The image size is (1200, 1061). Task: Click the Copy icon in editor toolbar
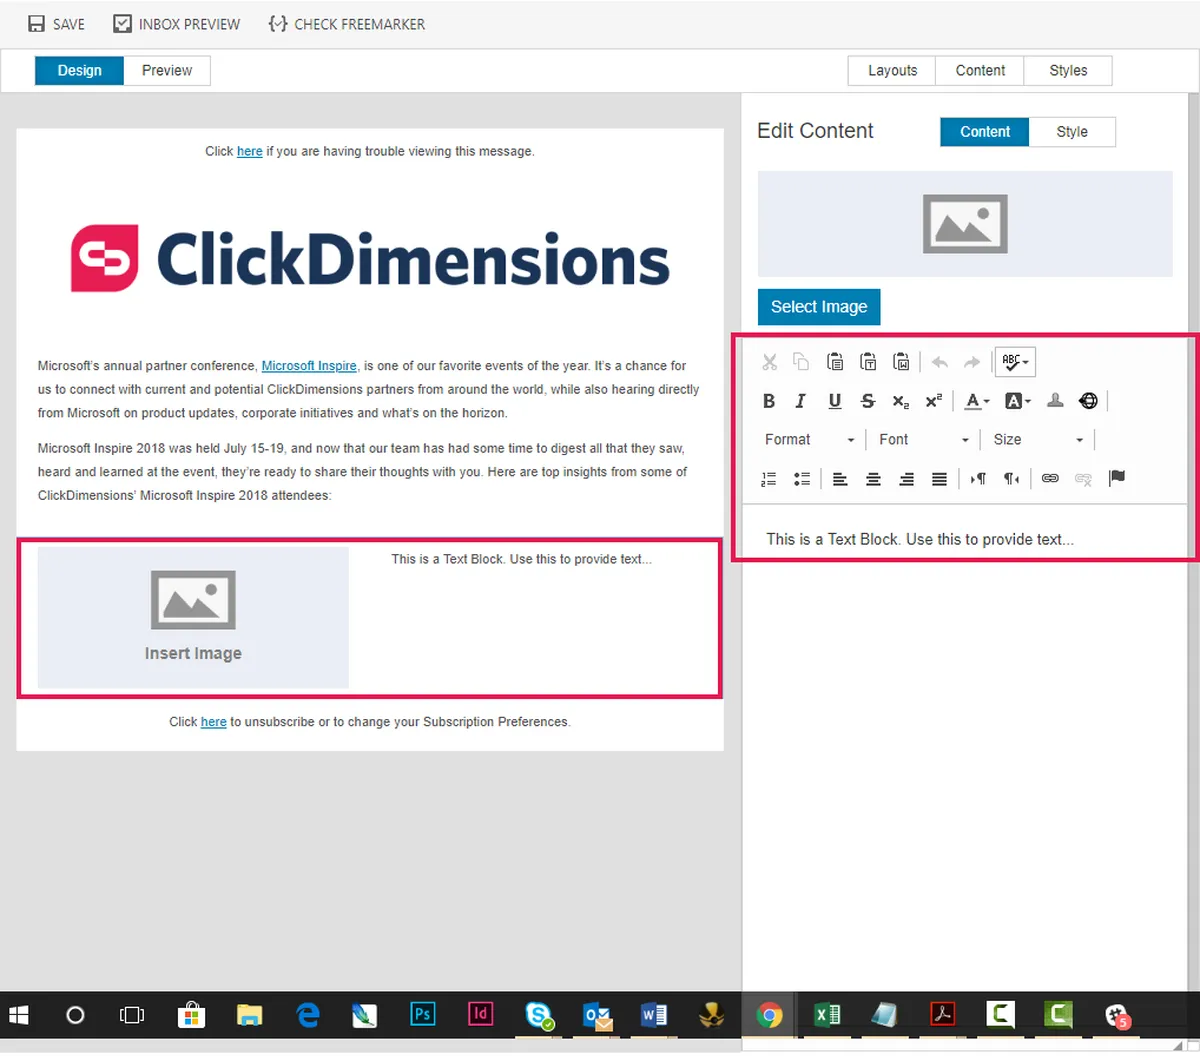point(801,362)
